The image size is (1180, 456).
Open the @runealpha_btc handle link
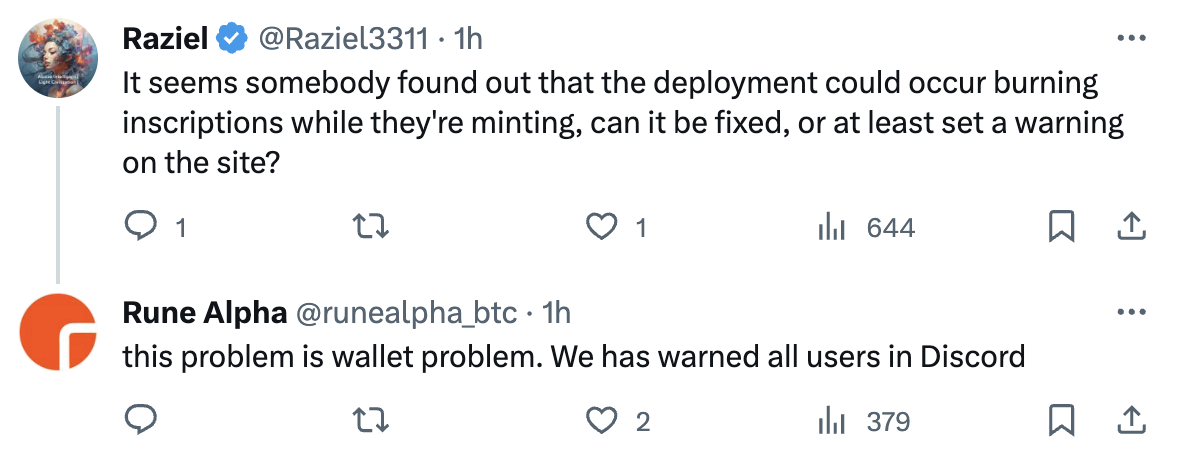tap(403, 312)
